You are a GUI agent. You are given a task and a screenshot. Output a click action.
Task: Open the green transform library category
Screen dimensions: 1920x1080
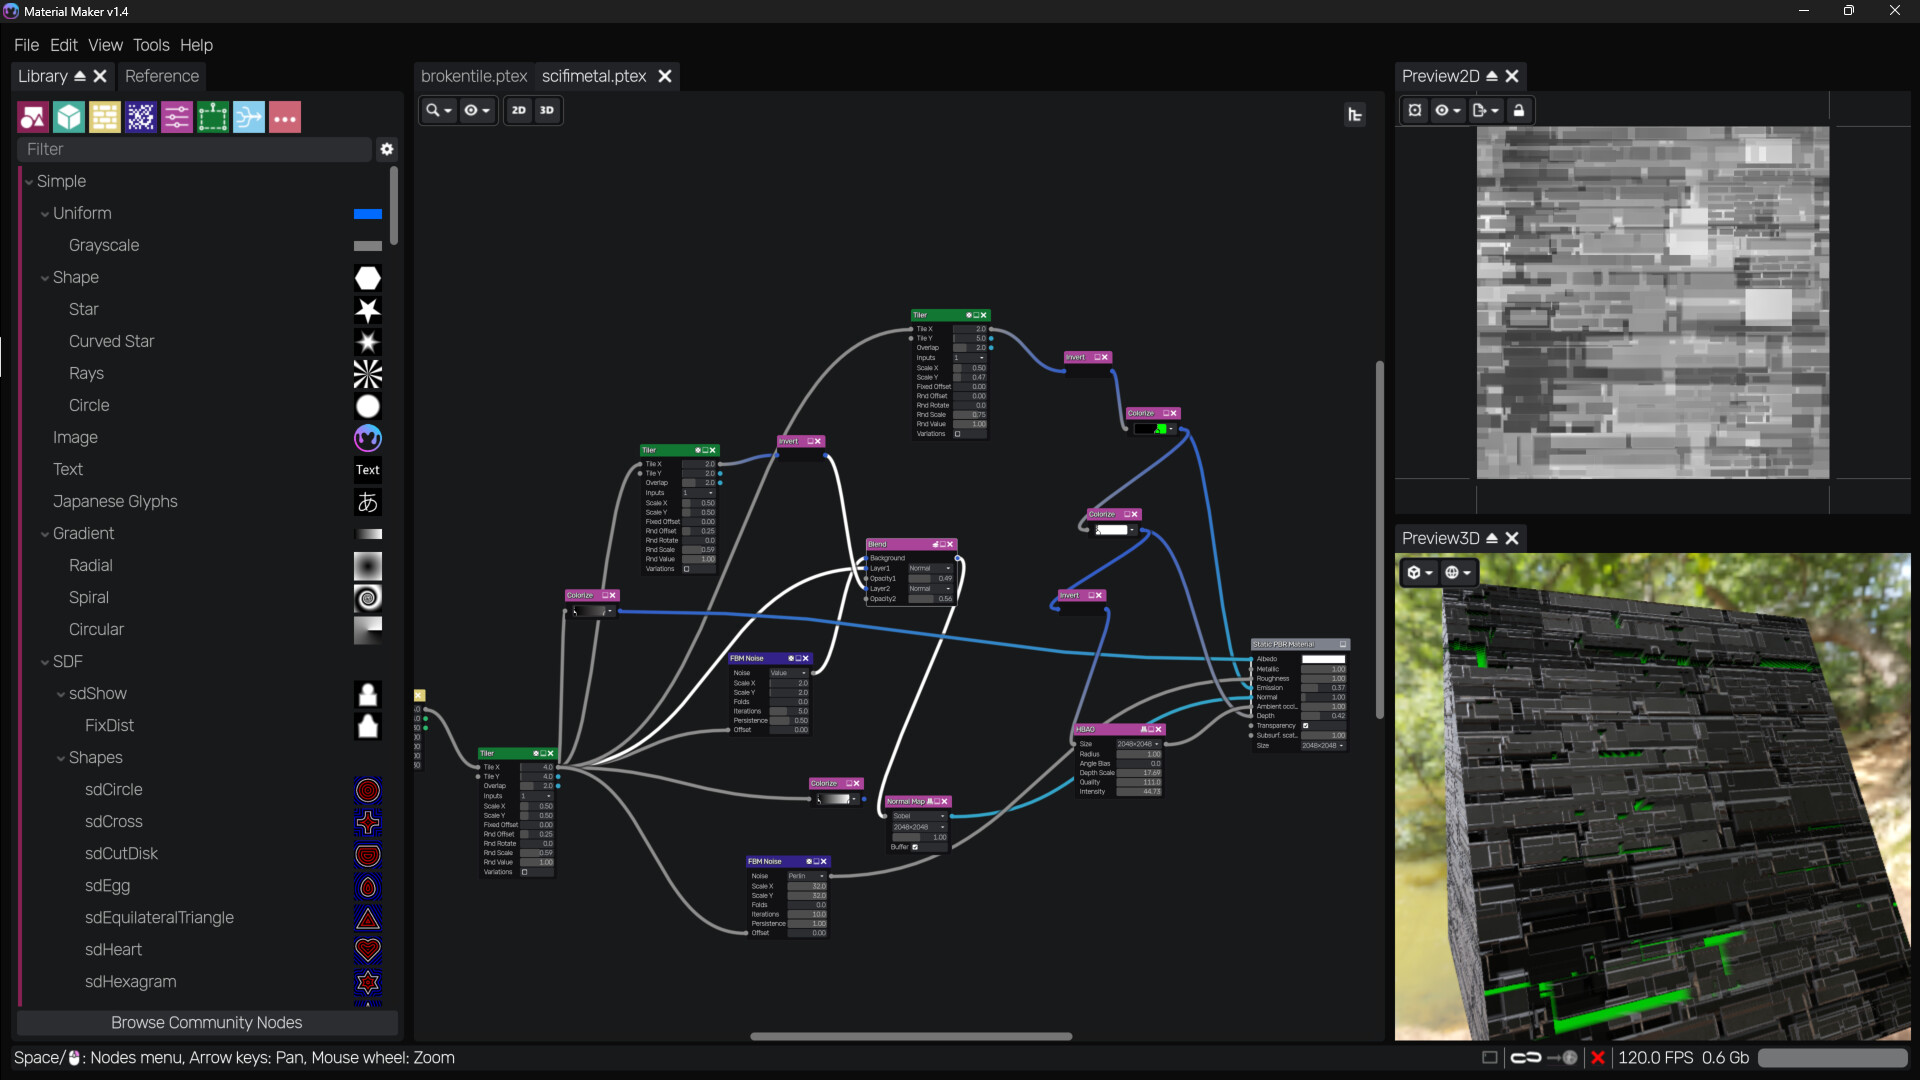pos(212,117)
